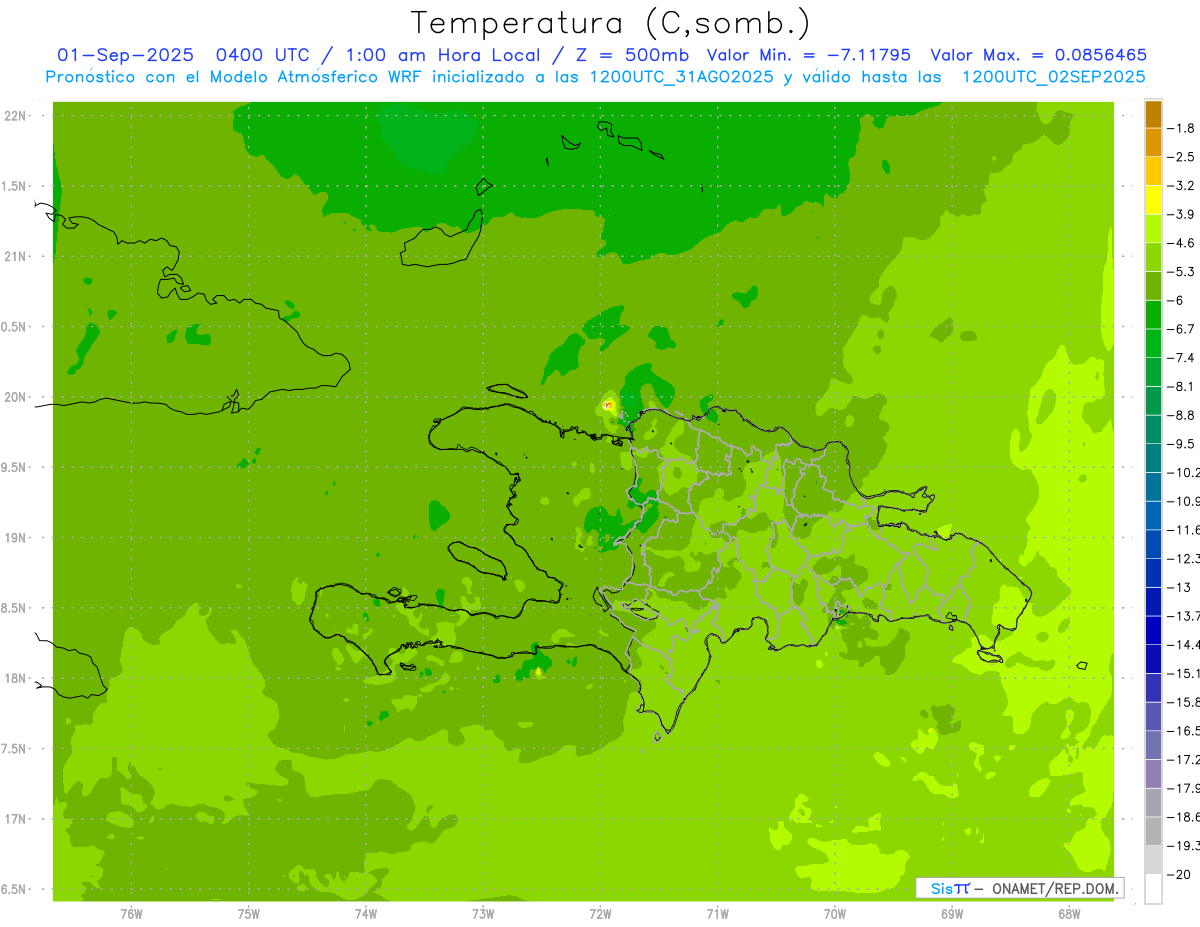This screenshot has height=927, width=1200.
Task: Click the "74W" longitude label
Action: point(366,914)
